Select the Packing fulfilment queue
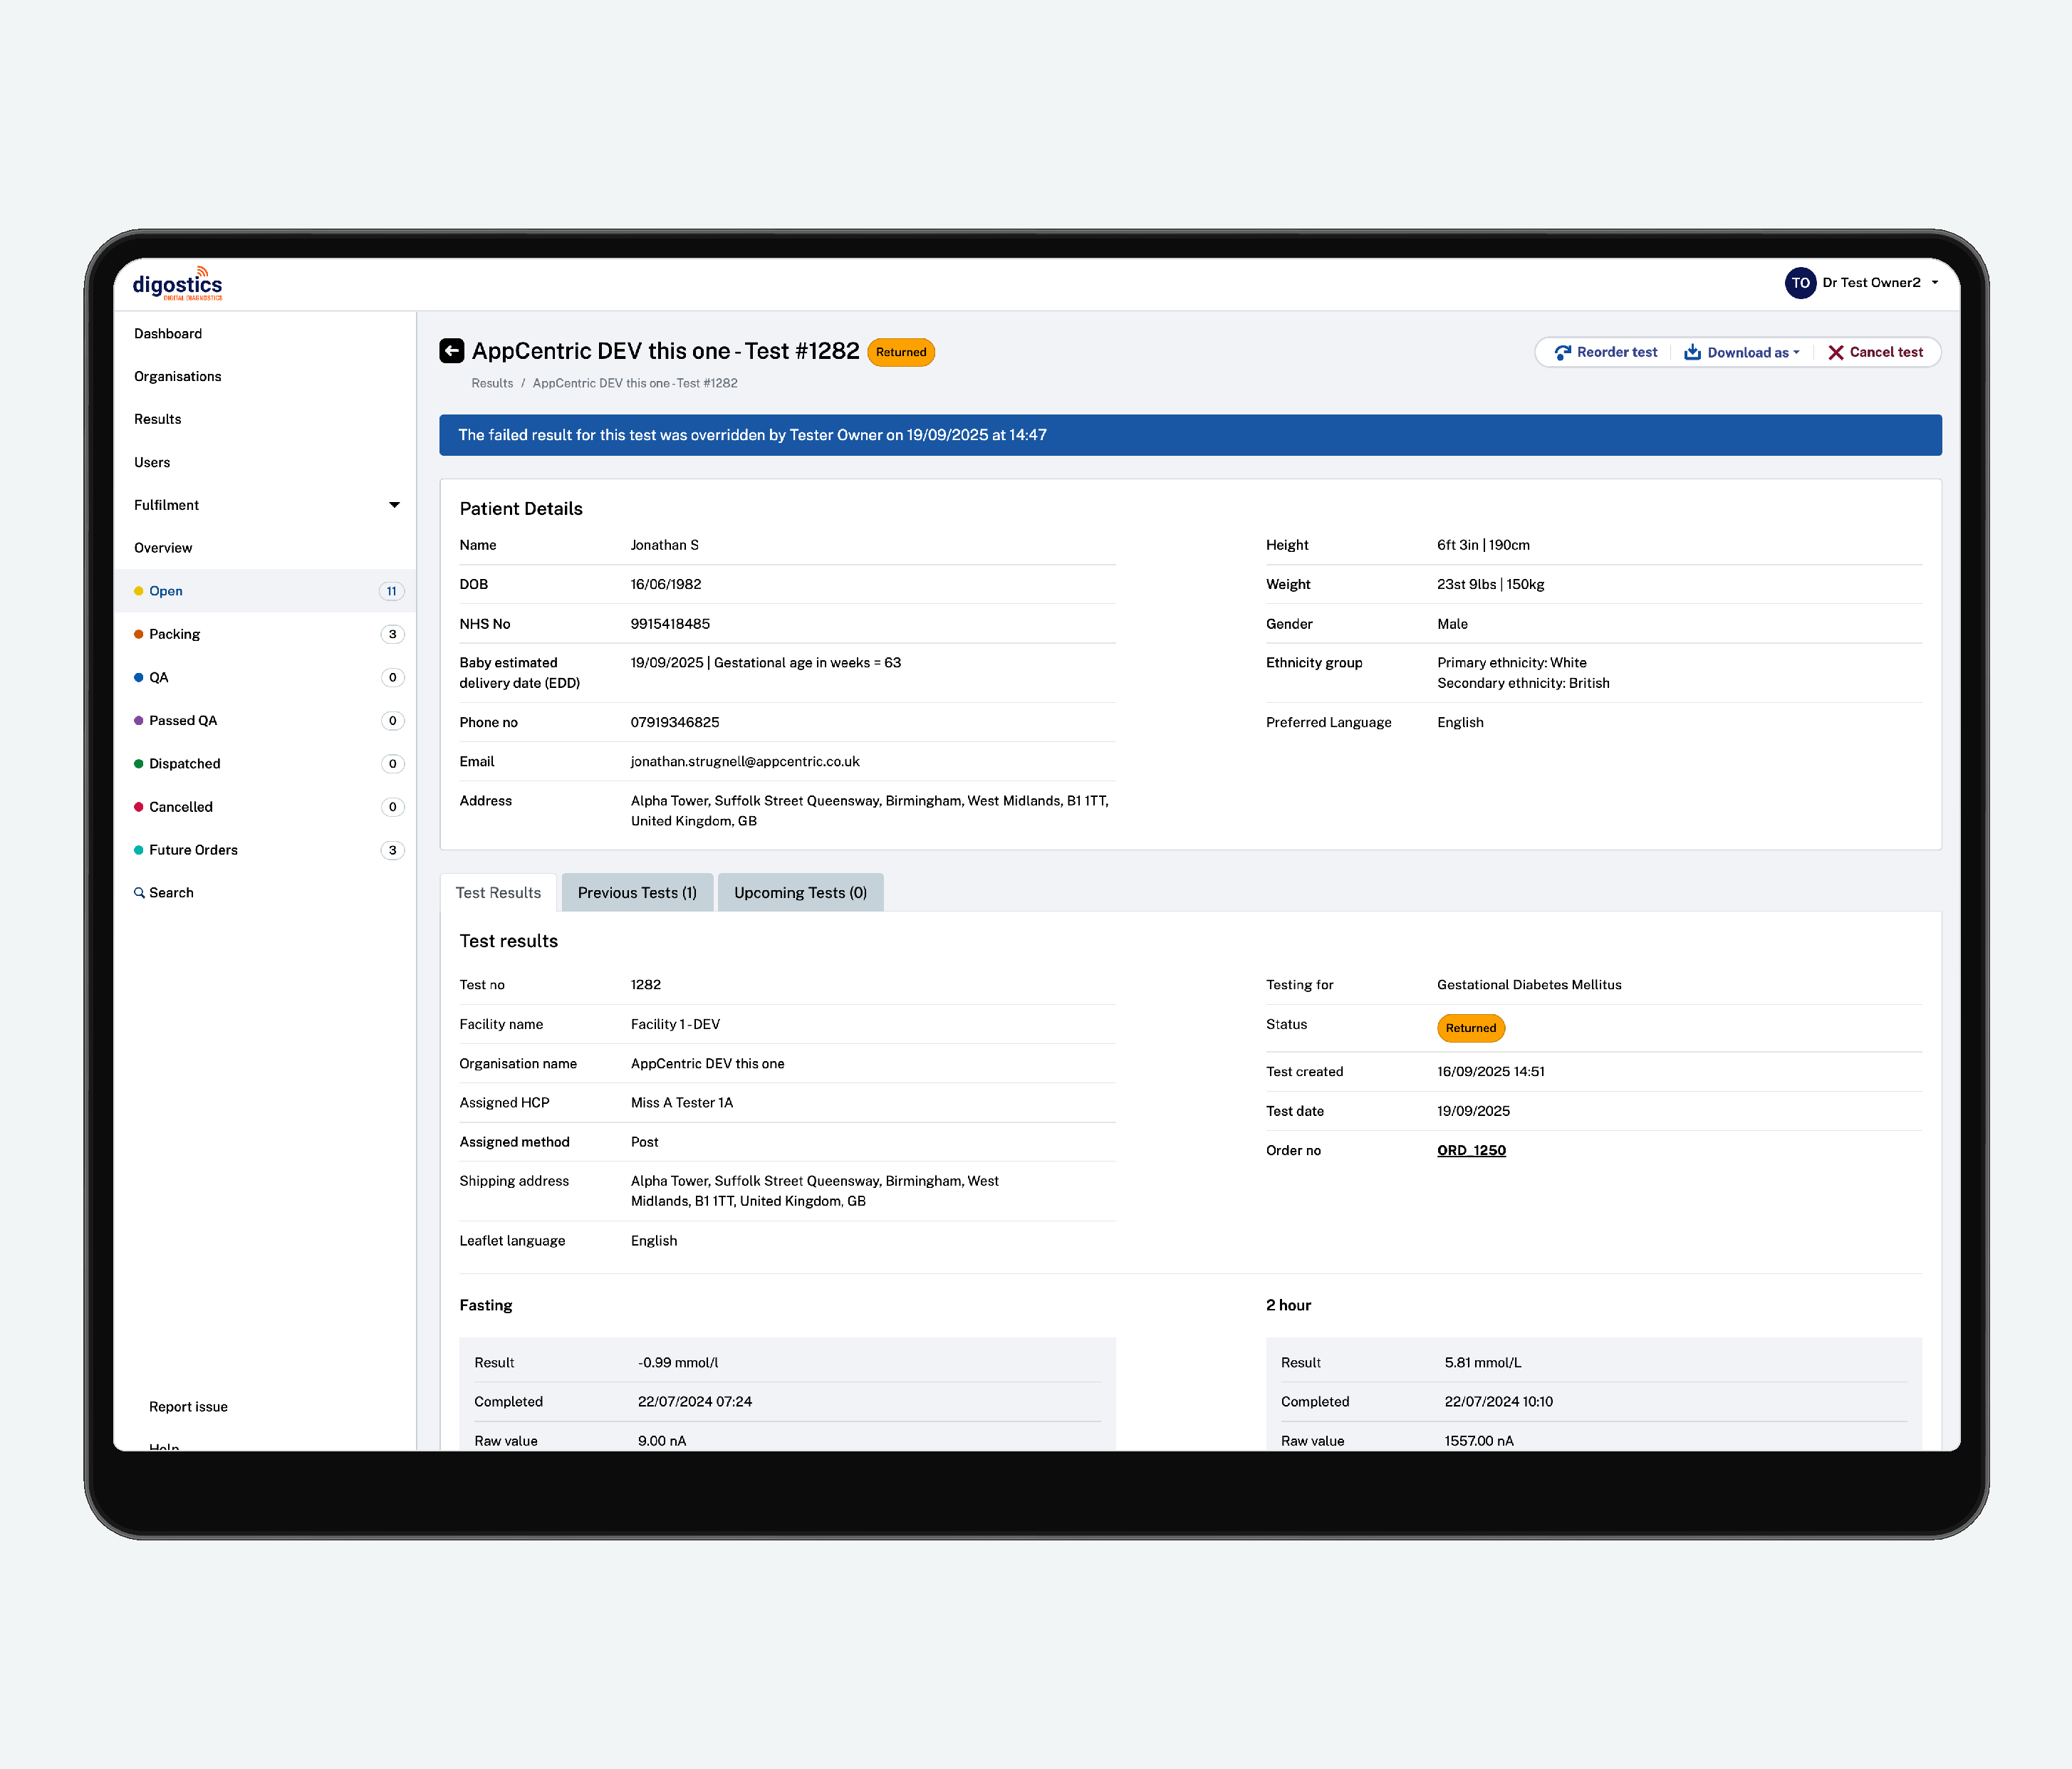Image resolution: width=2072 pixels, height=1769 pixels. coord(174,634)
